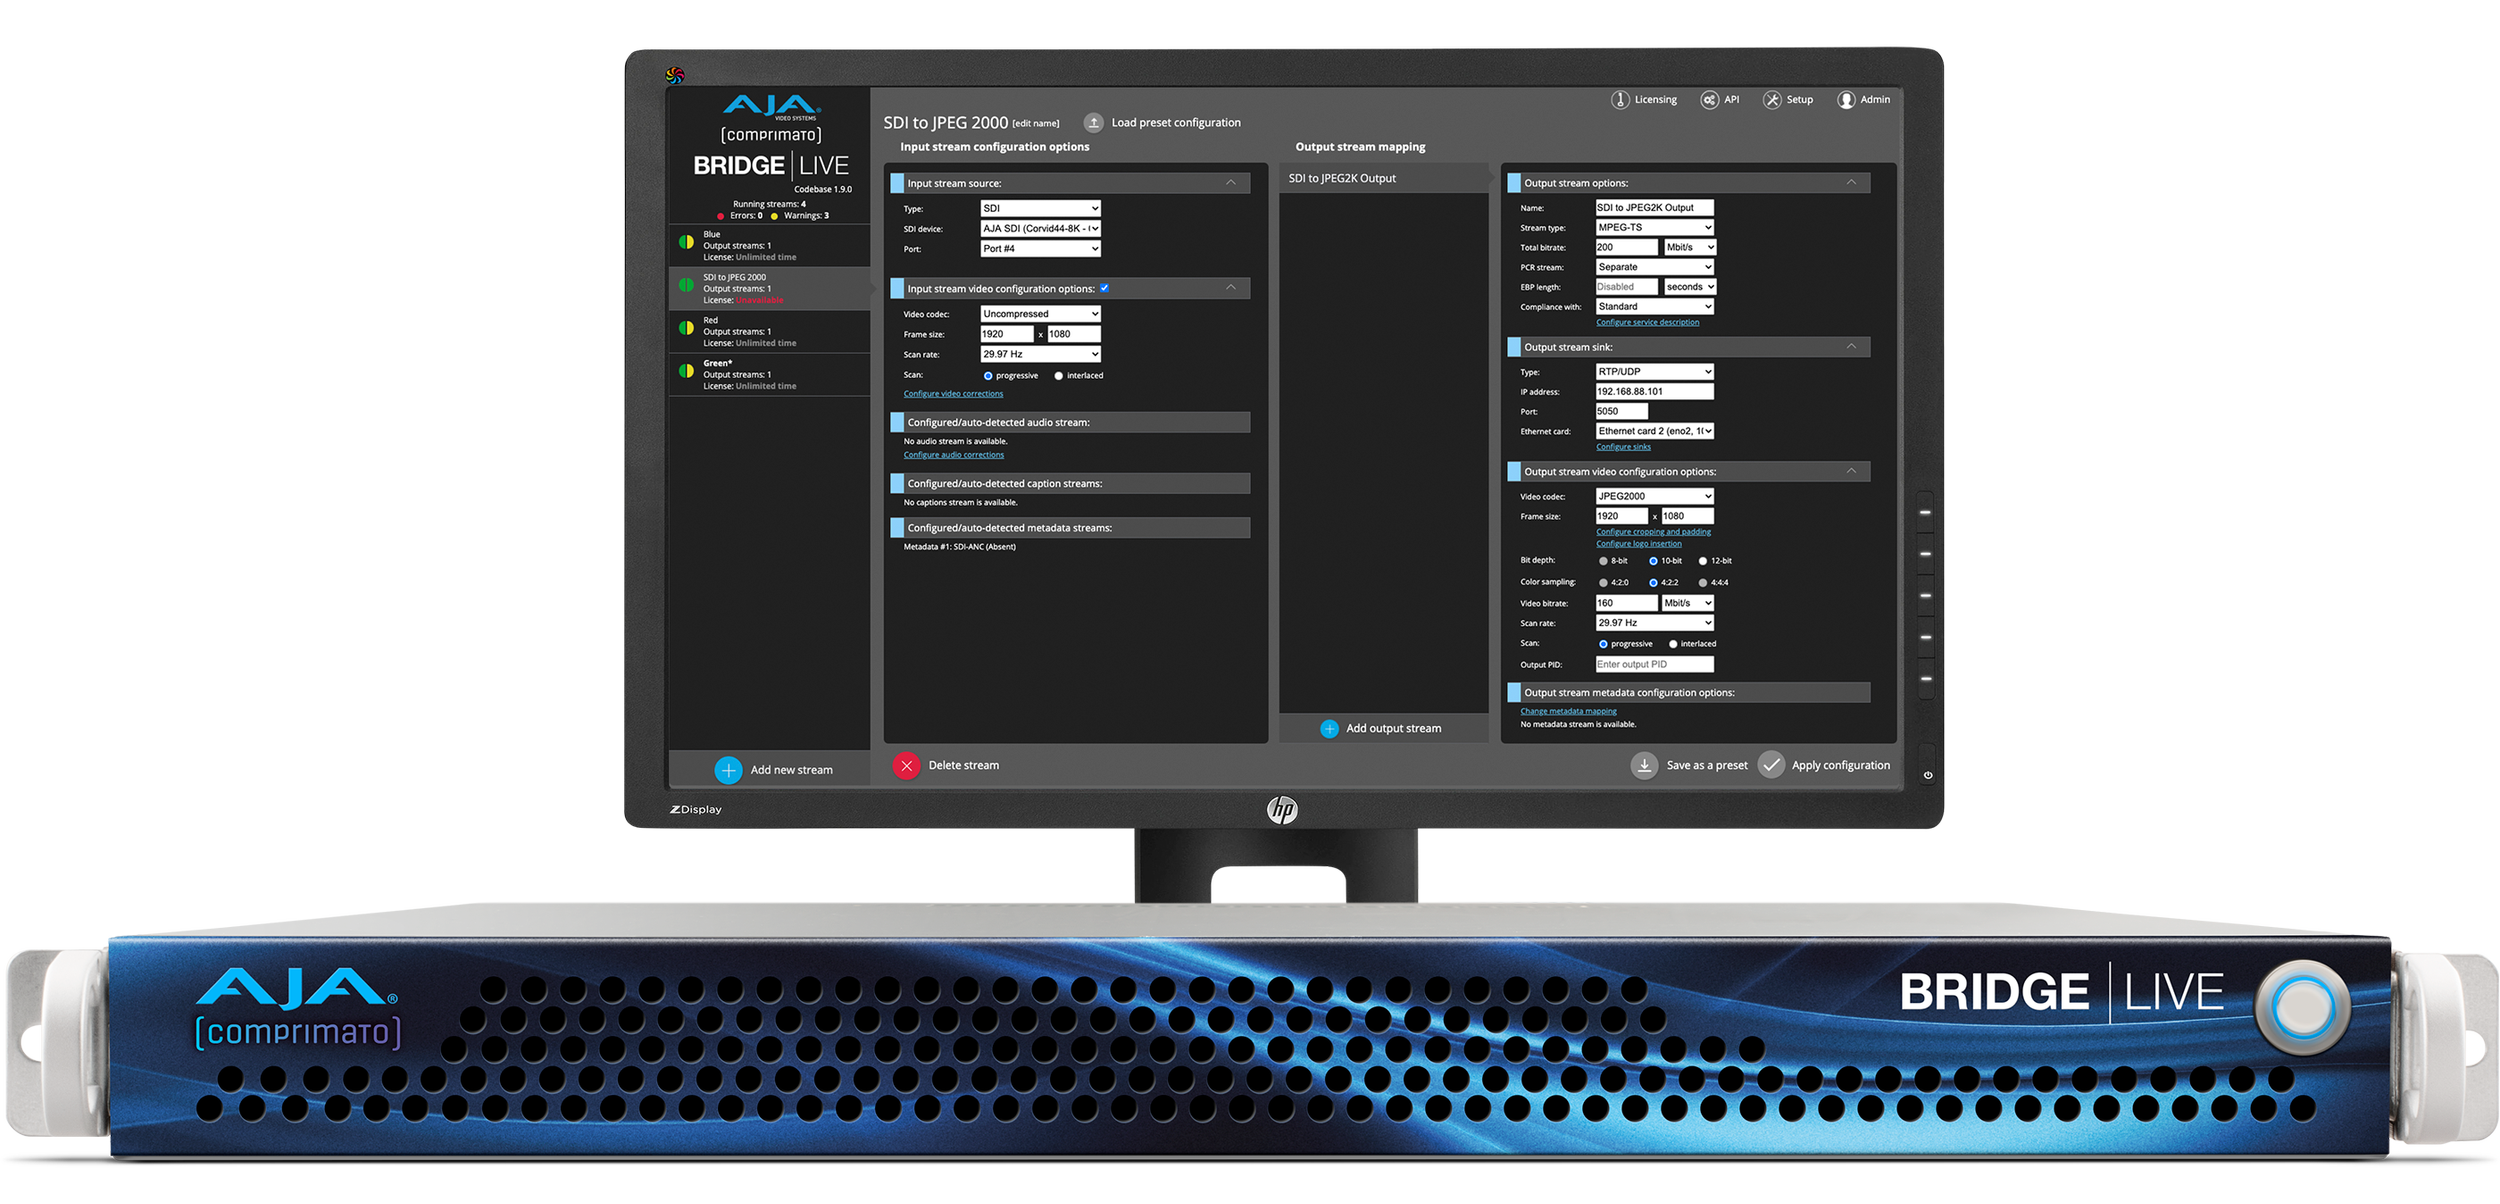The height and width of the screenshot is (1204, 2500).
Task: Click Configure service description link
Action: point(1647,322)
